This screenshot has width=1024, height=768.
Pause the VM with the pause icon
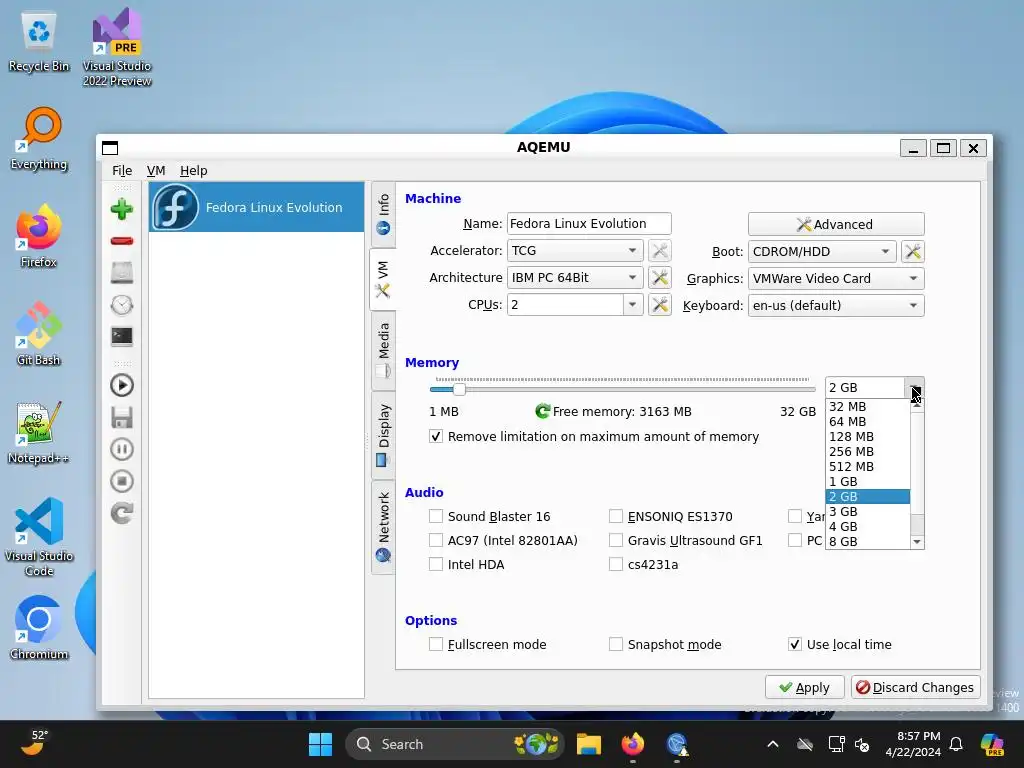click(121, 449)
